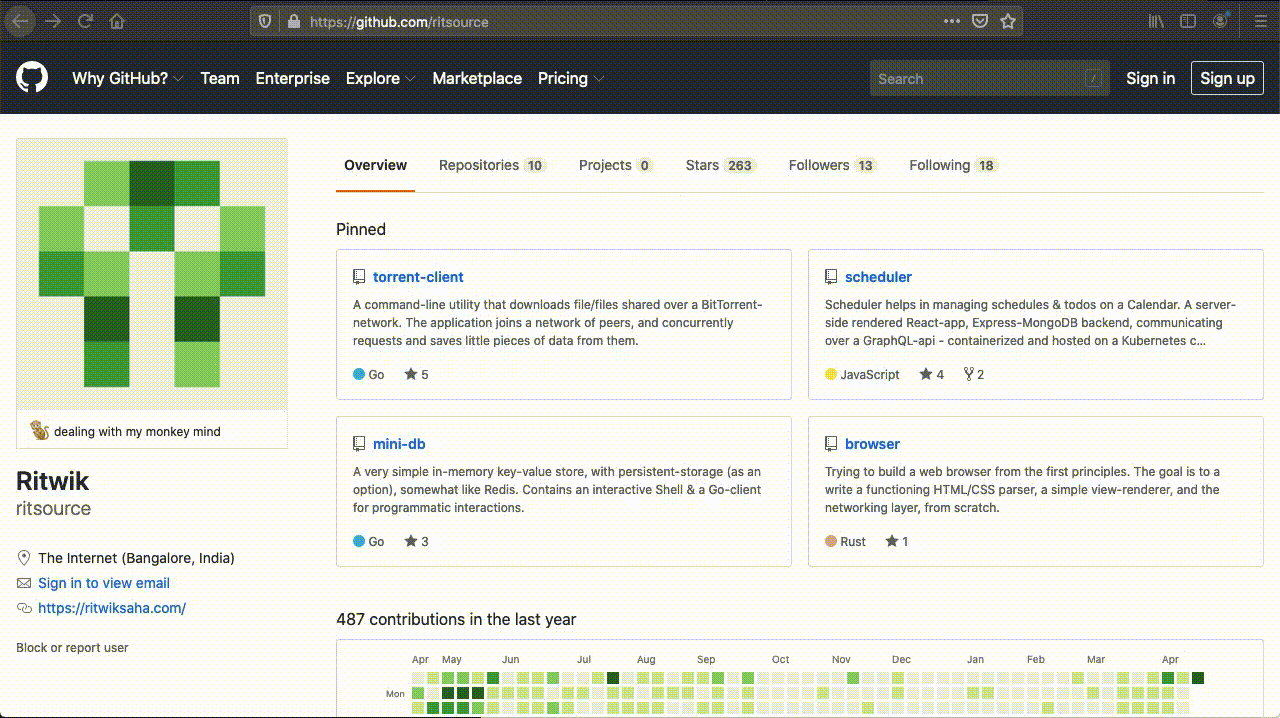Click the 'ritsource' username text
The height and width of the screenshot is (718, 1280).
(x=53, y=508)
